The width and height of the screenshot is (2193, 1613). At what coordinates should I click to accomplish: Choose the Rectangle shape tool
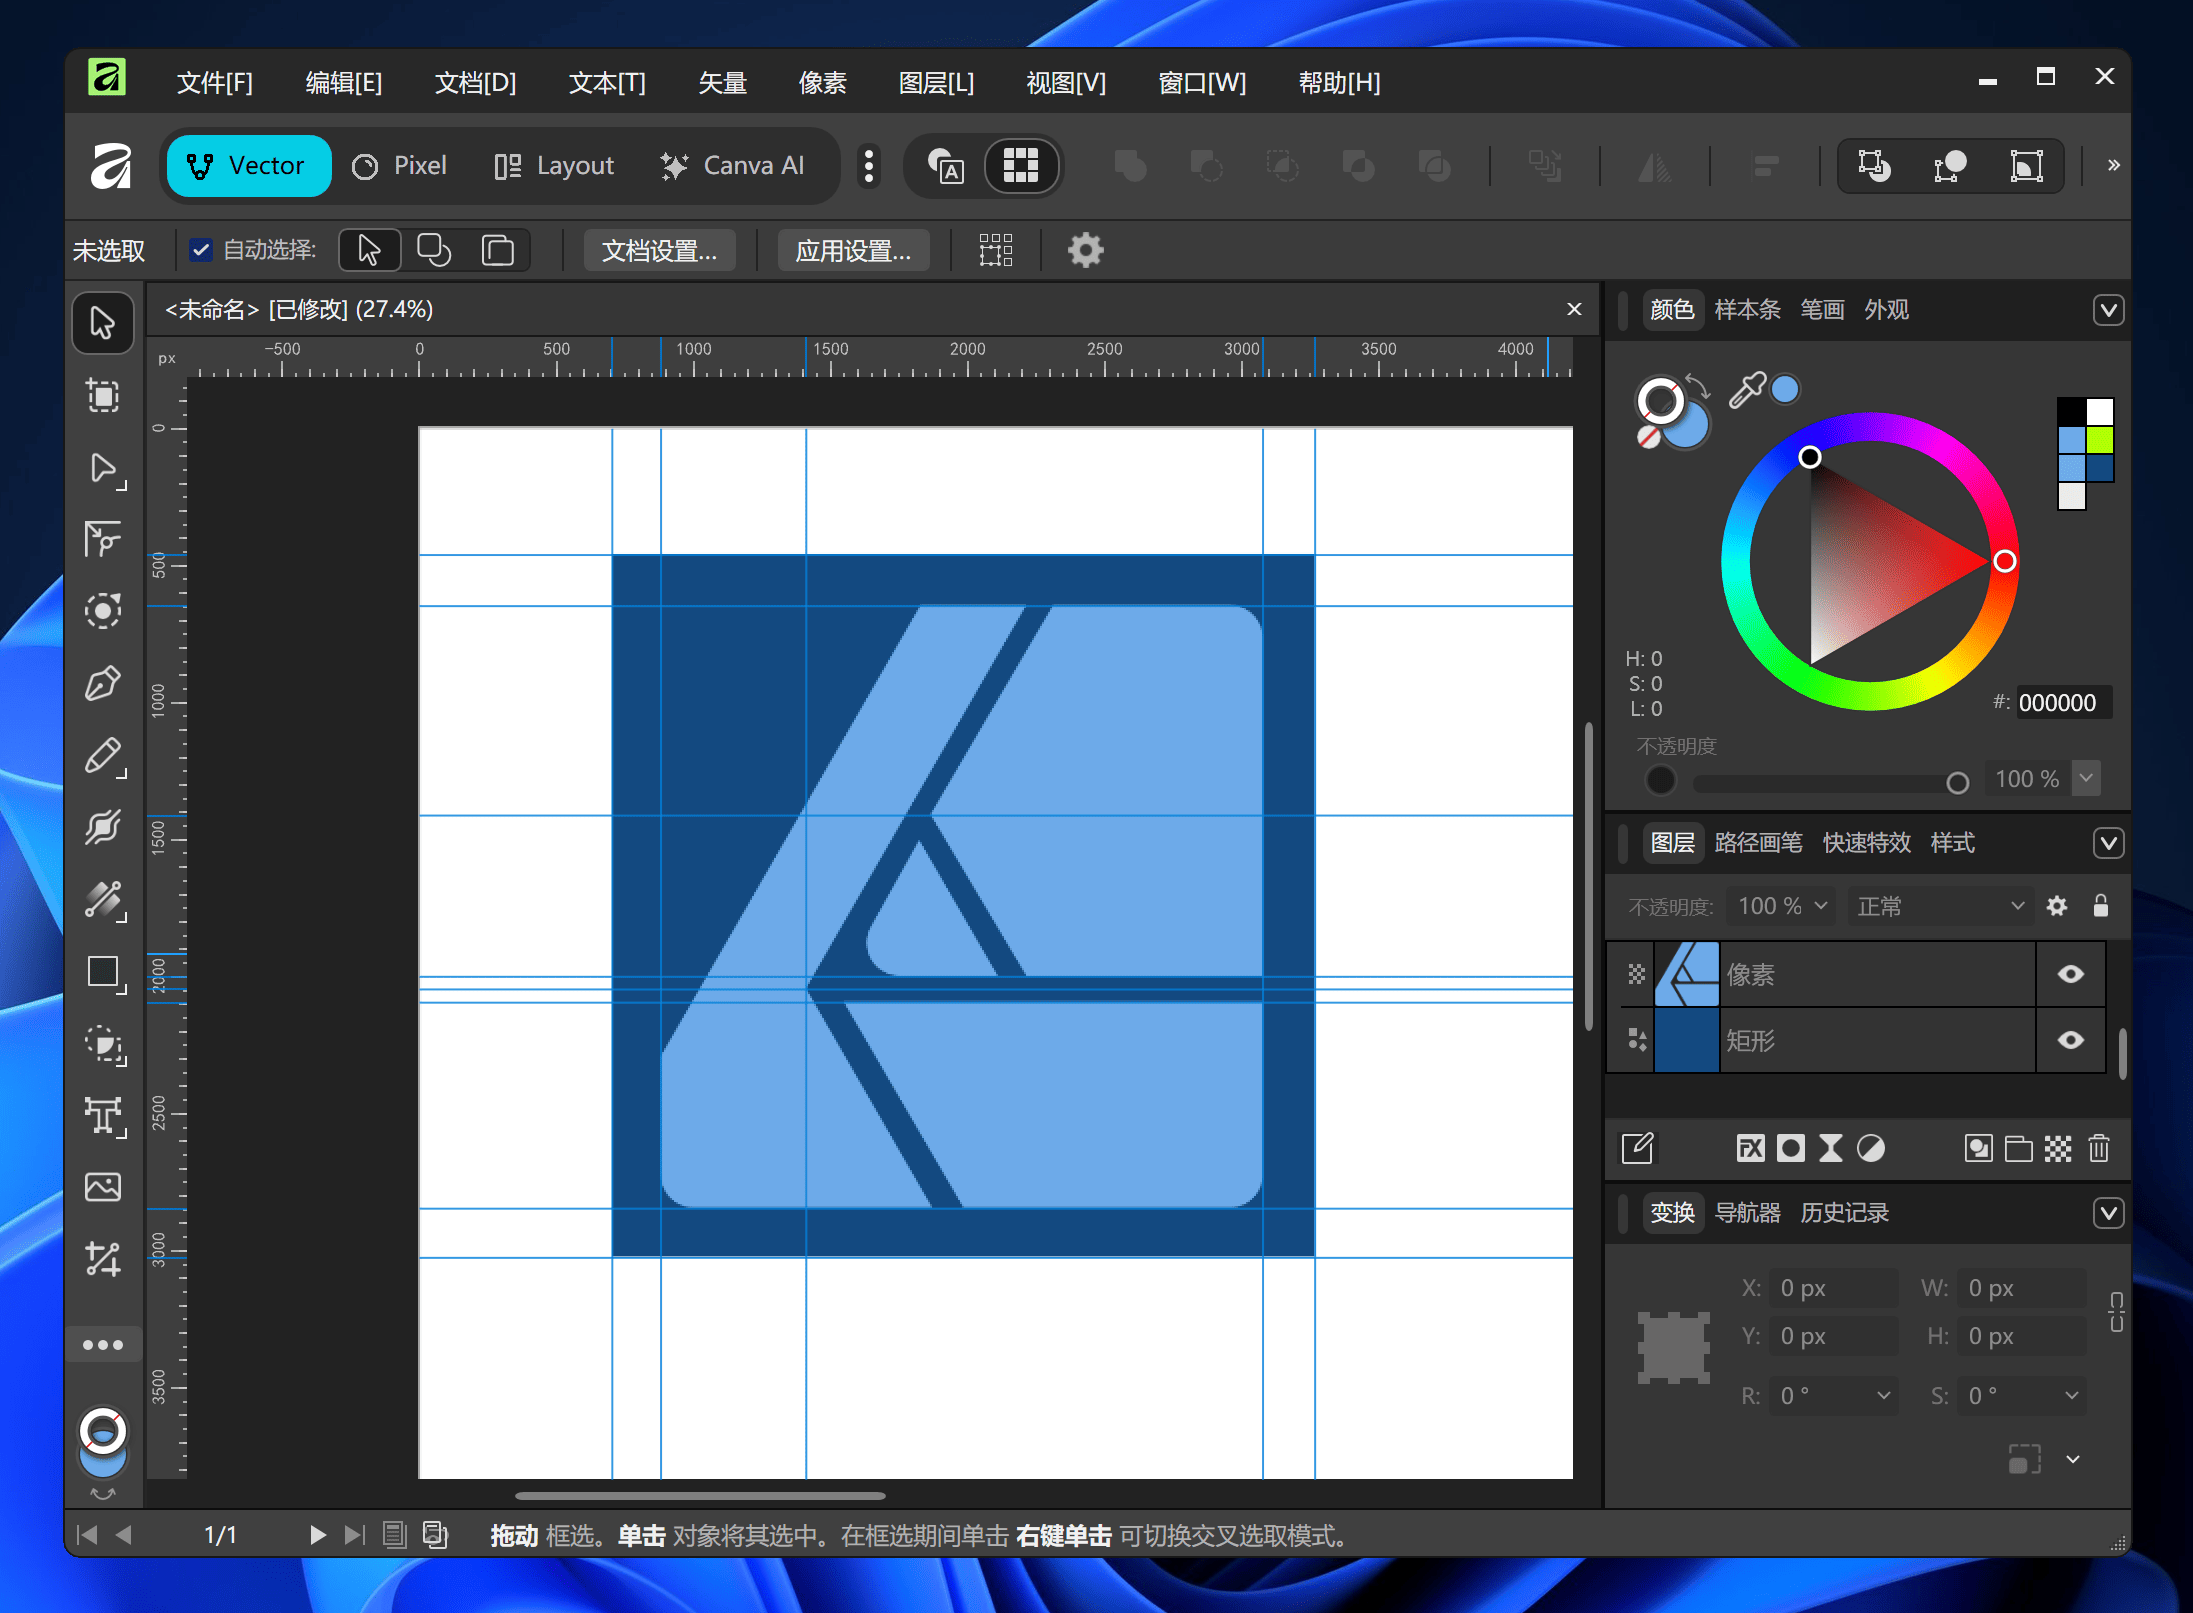[103, 972]
